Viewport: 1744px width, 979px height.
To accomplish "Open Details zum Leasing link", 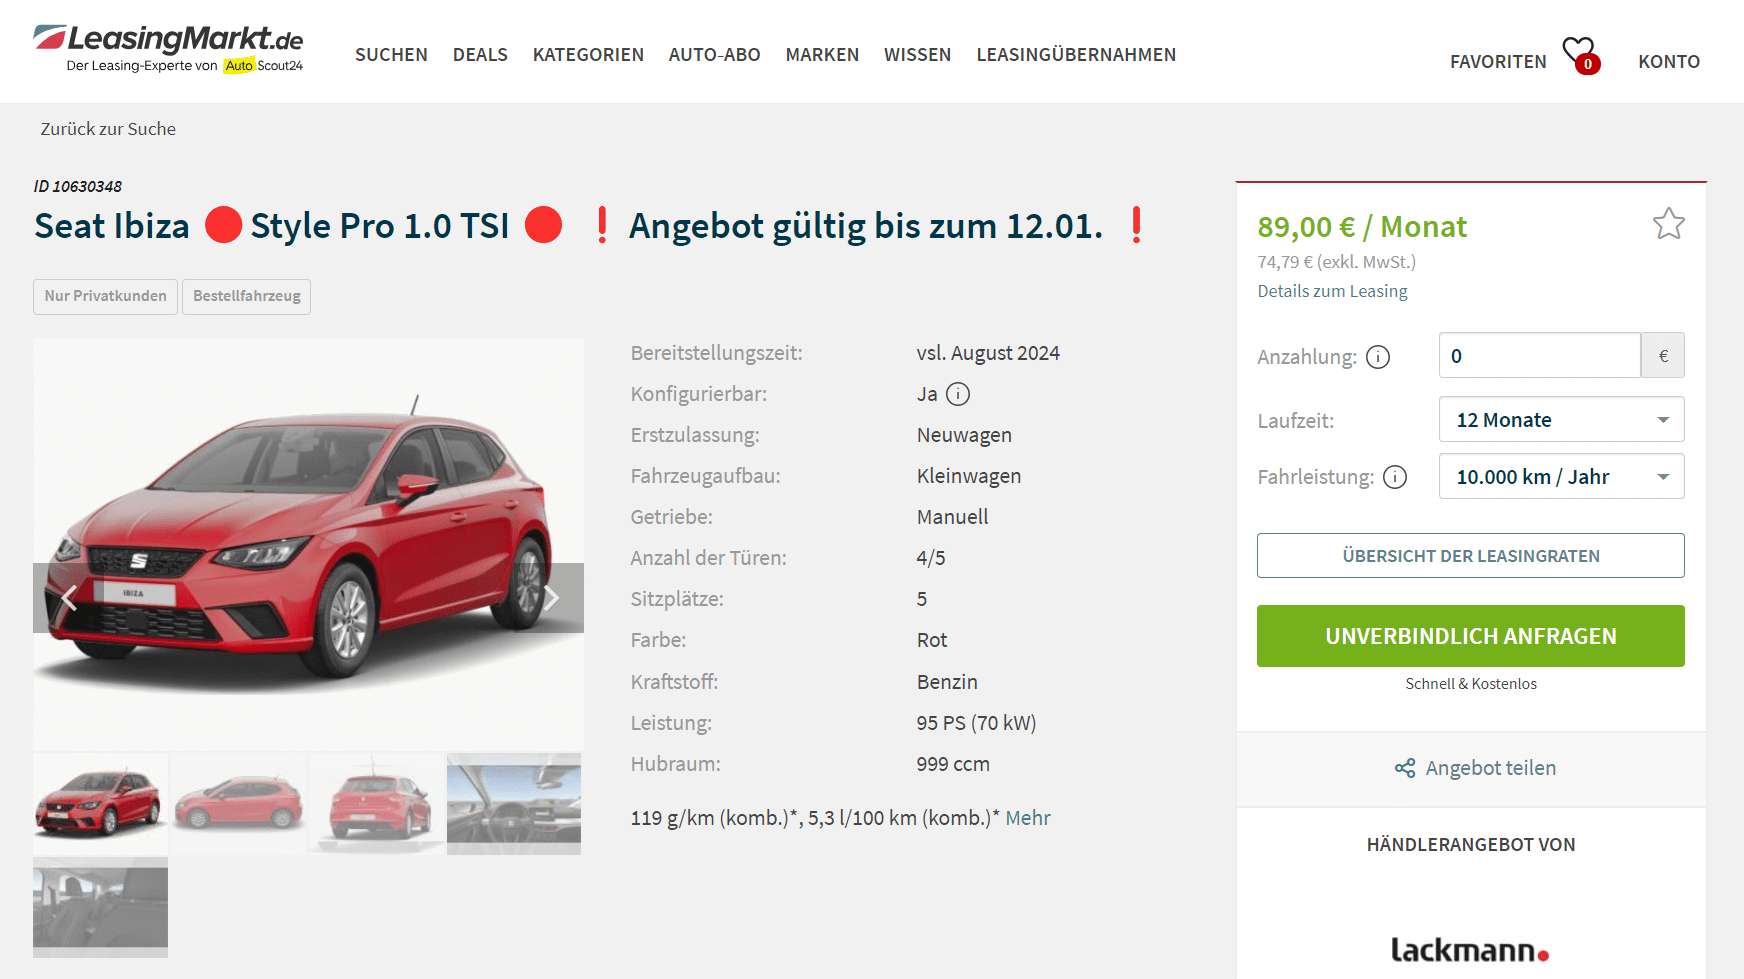I will click(x=1332, y=291).
